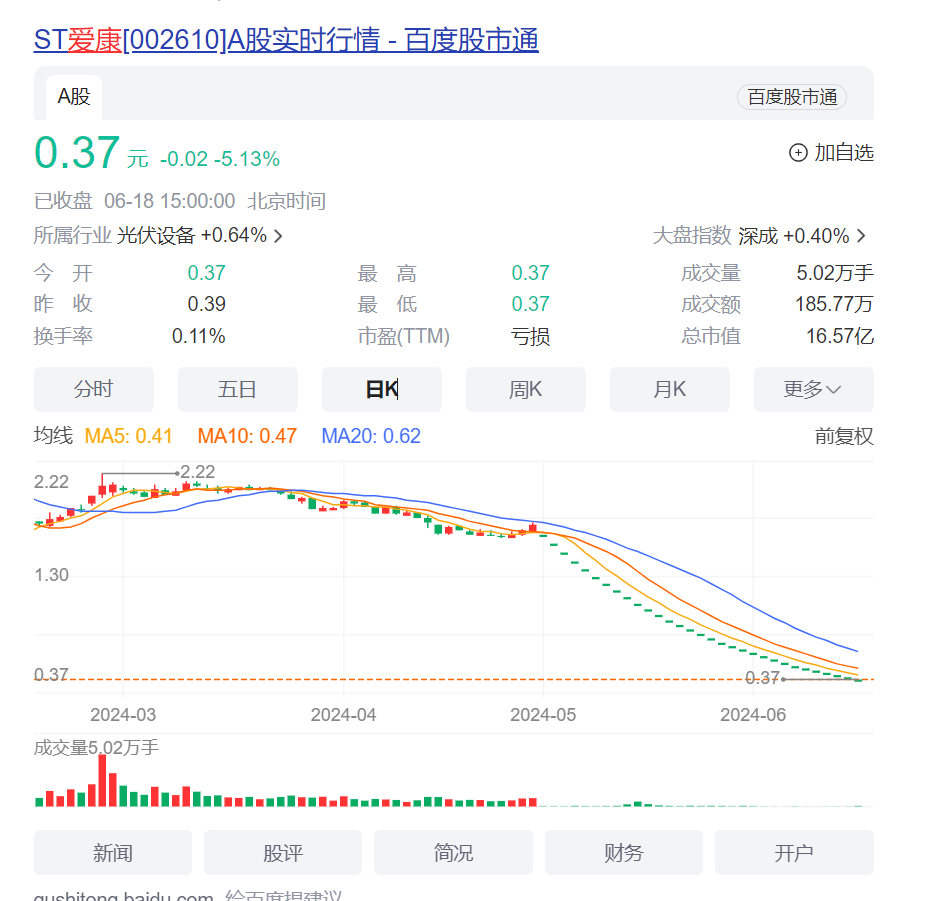
Task: Click the 均线 label
Action: pyautogui.click(x=53, y=435)
